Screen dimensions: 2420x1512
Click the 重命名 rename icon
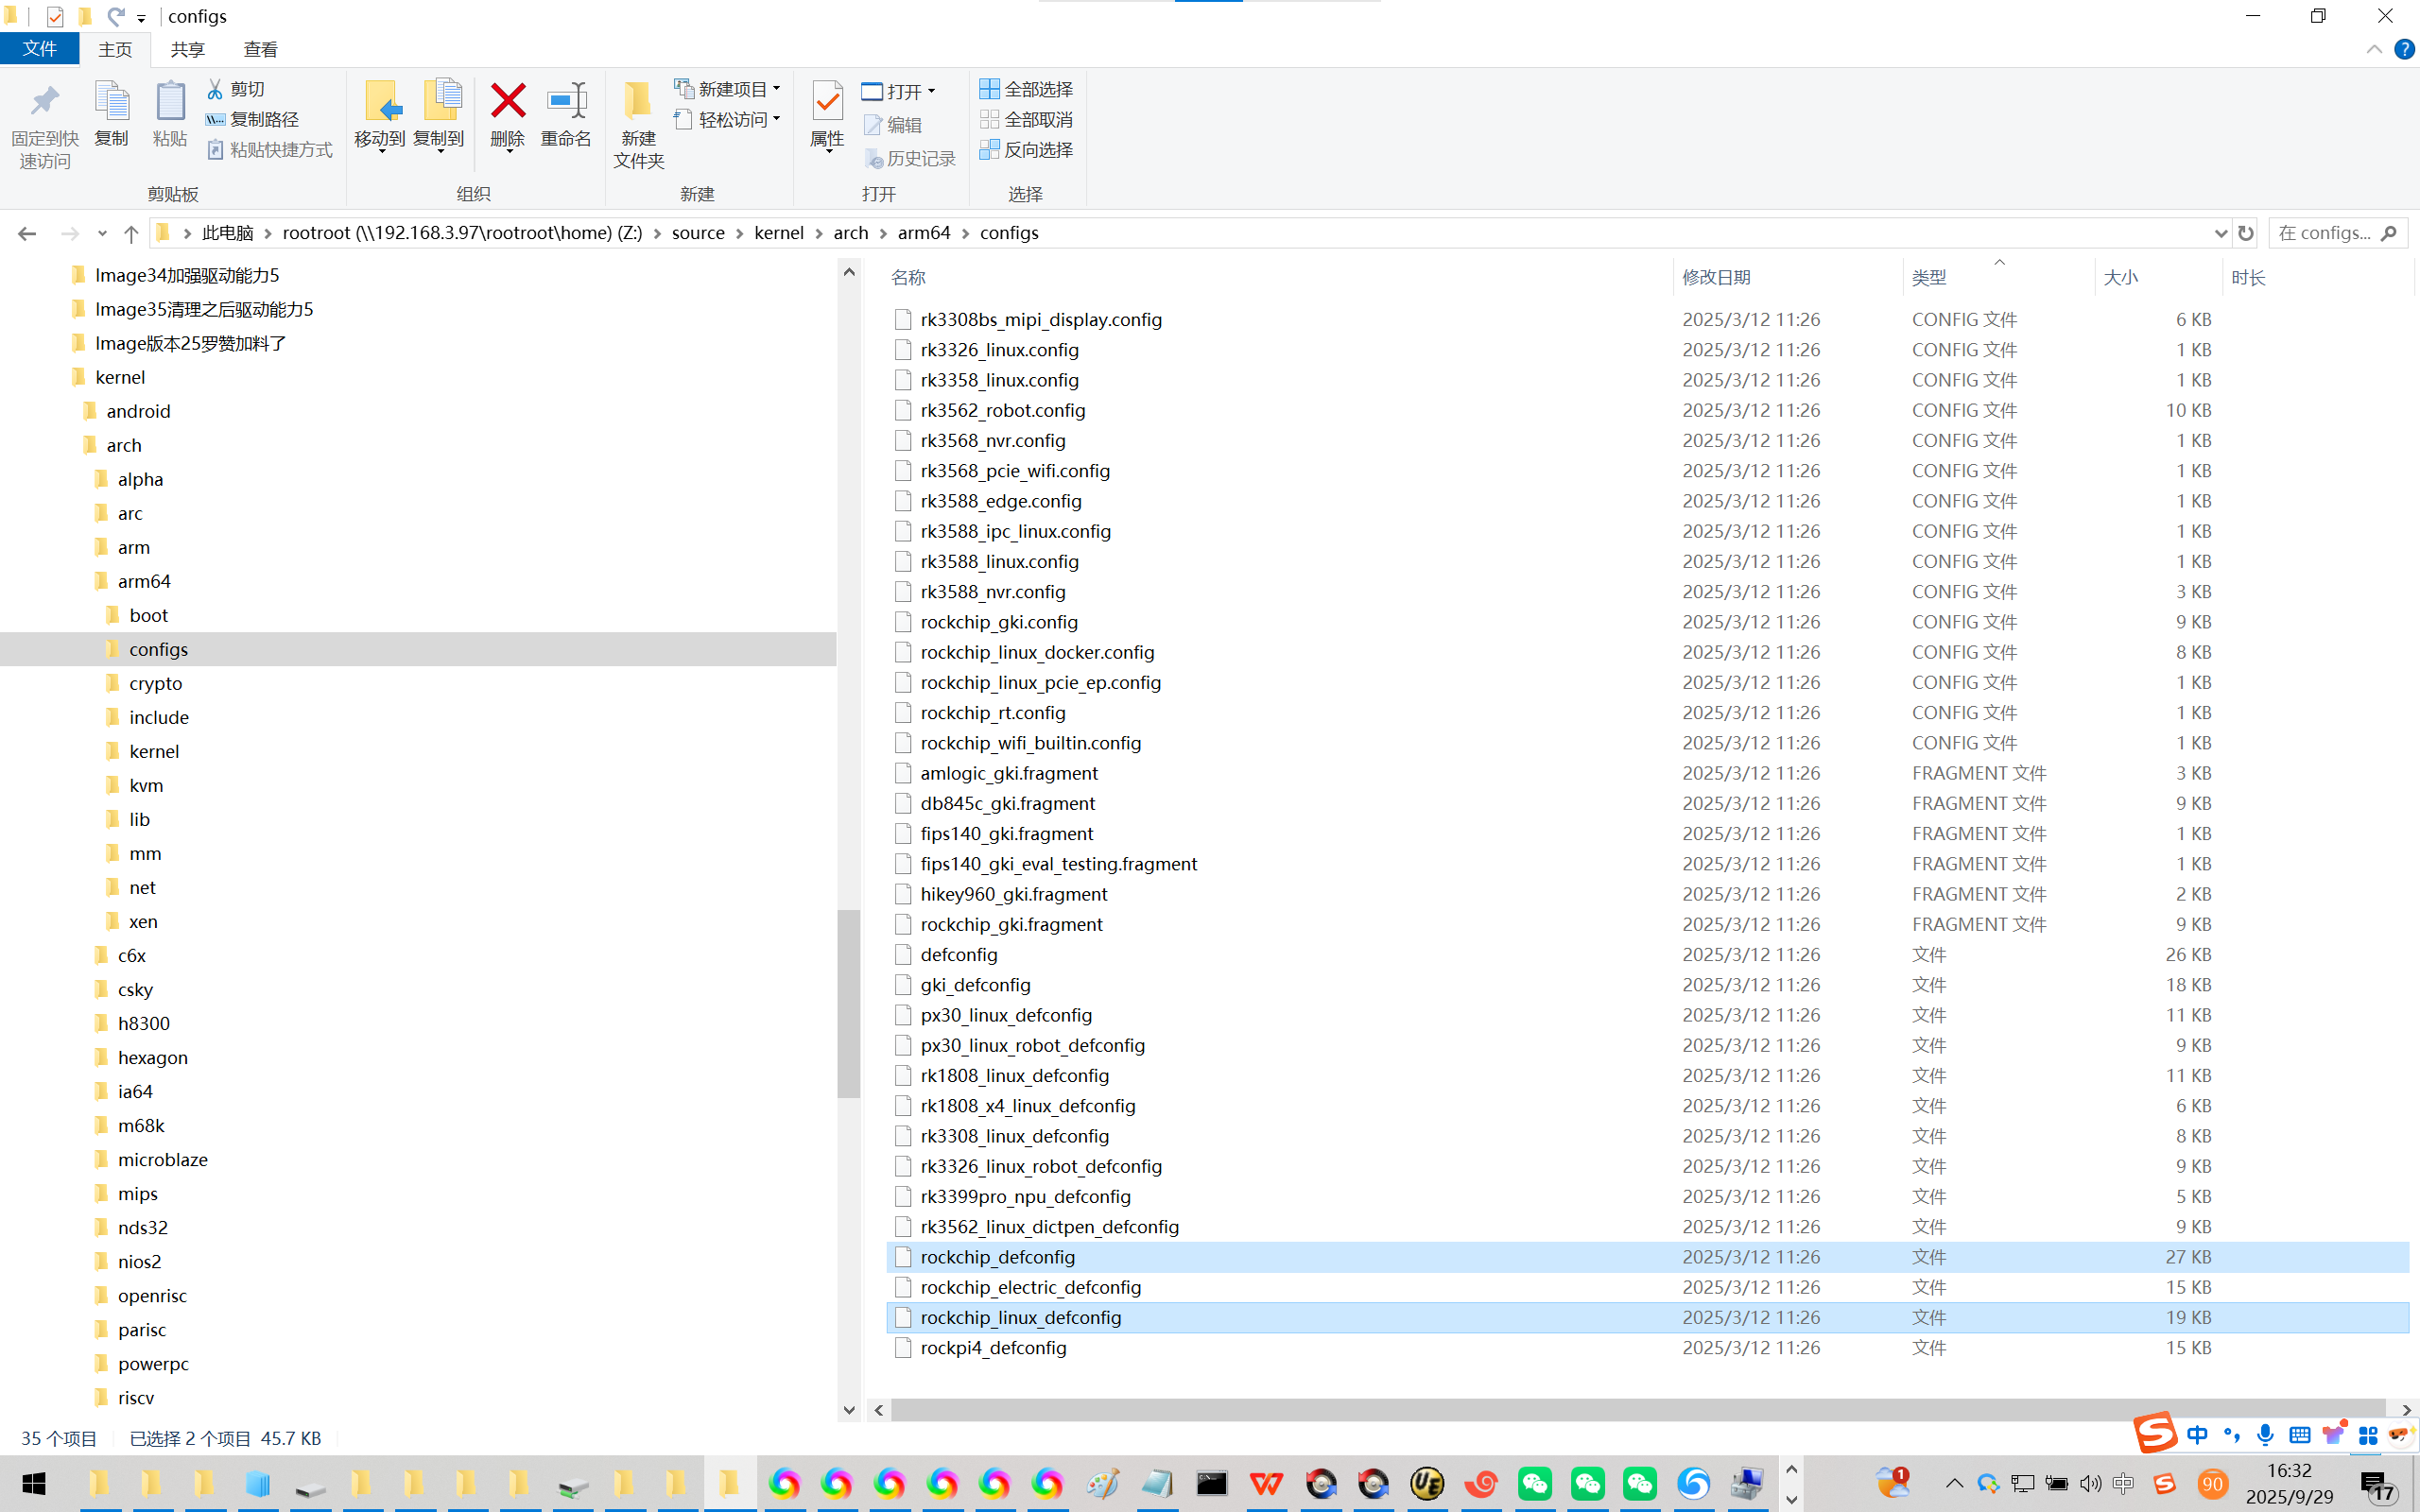pos(566,101)
